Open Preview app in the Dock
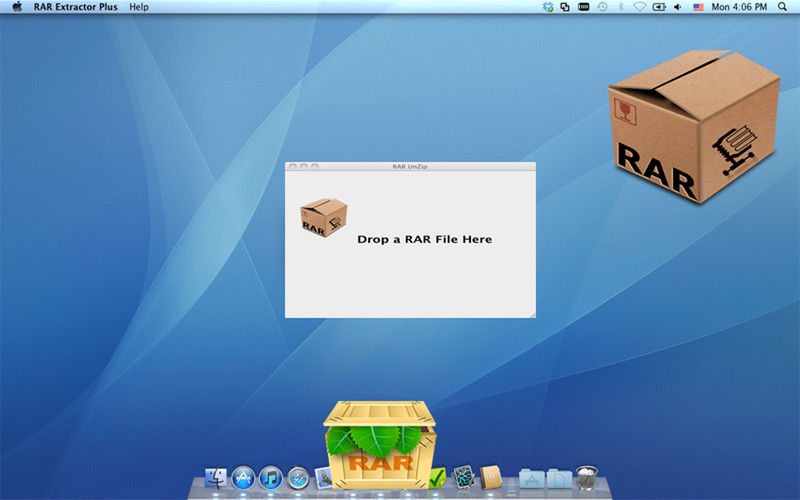 (x=321, y=478)
